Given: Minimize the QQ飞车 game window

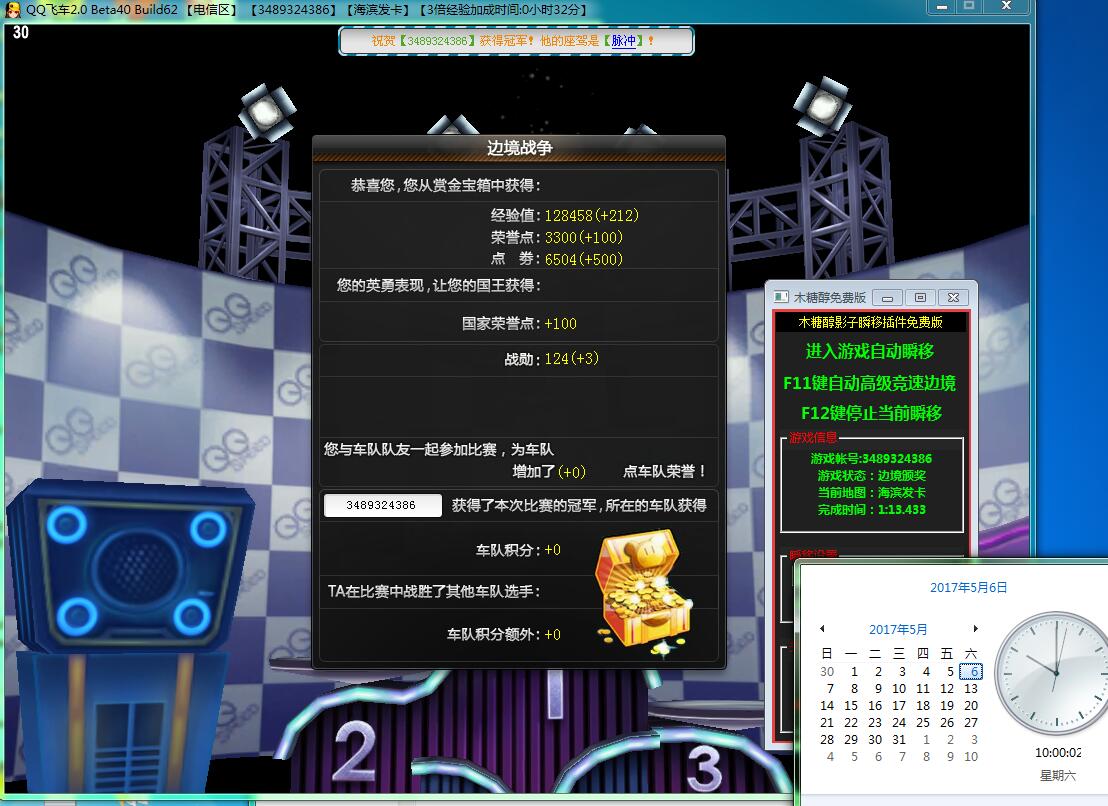Looking at the screenshot, I should pyautogui.click(x=941, y=6).
